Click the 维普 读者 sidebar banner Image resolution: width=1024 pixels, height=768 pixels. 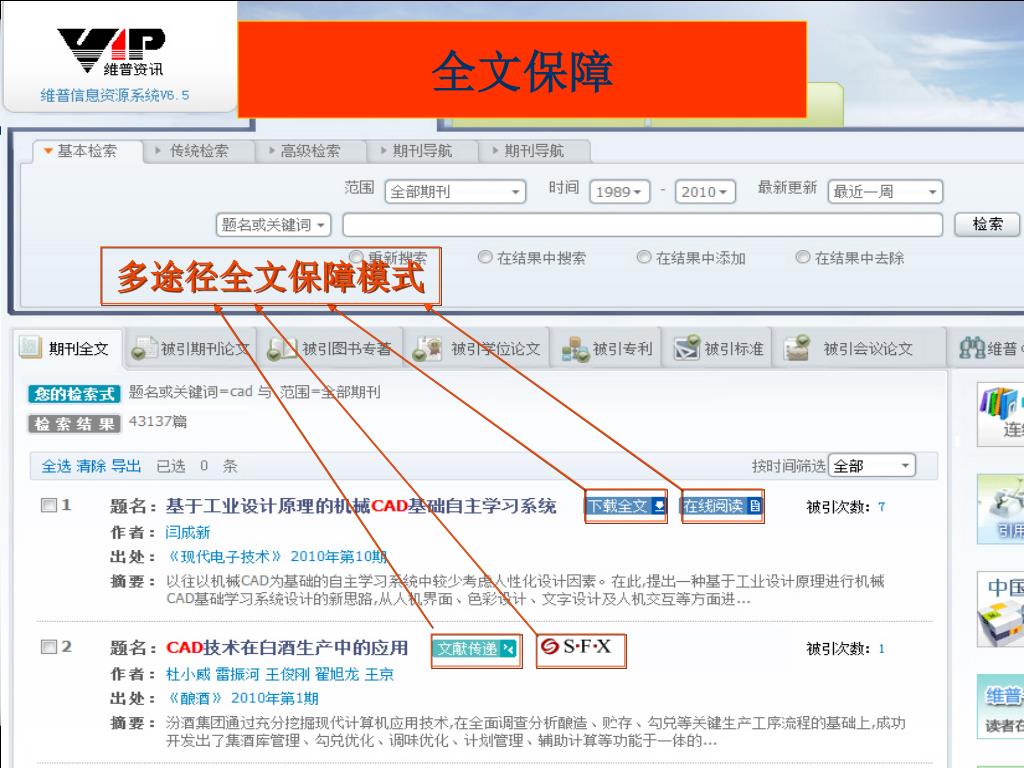[1000, 707]
